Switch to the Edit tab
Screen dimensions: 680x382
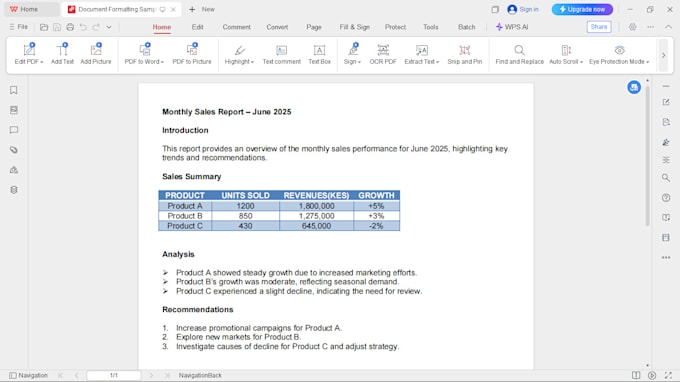[x=198, y=27]
